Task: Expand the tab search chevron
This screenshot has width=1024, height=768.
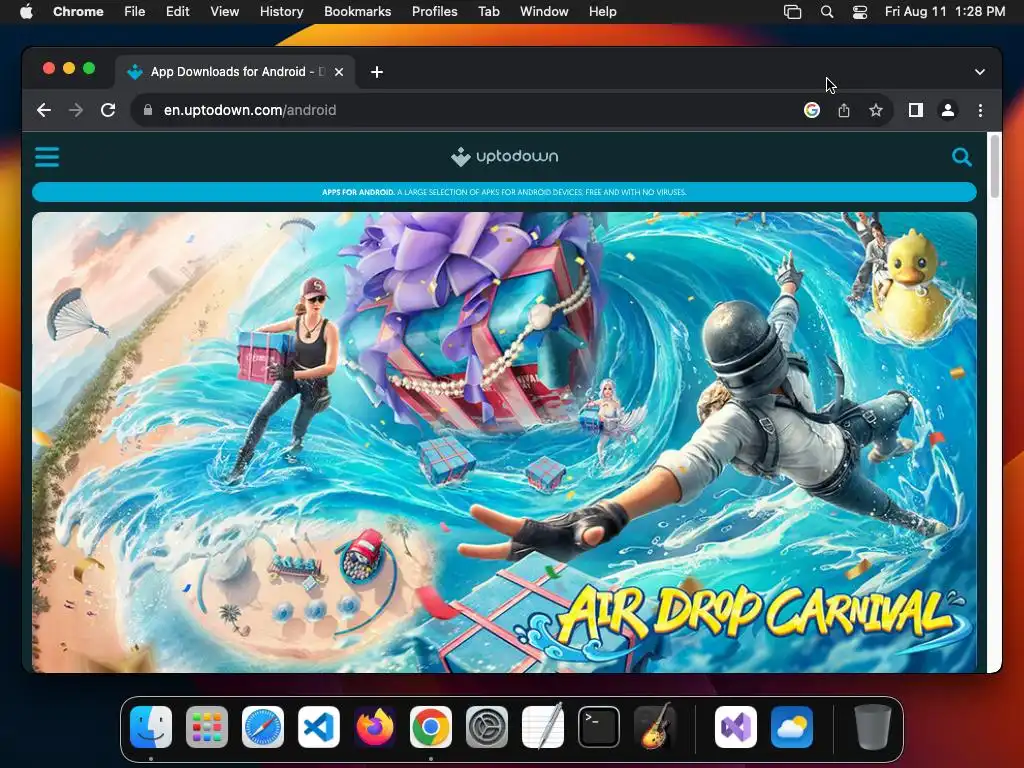Action: coord(980,72)
